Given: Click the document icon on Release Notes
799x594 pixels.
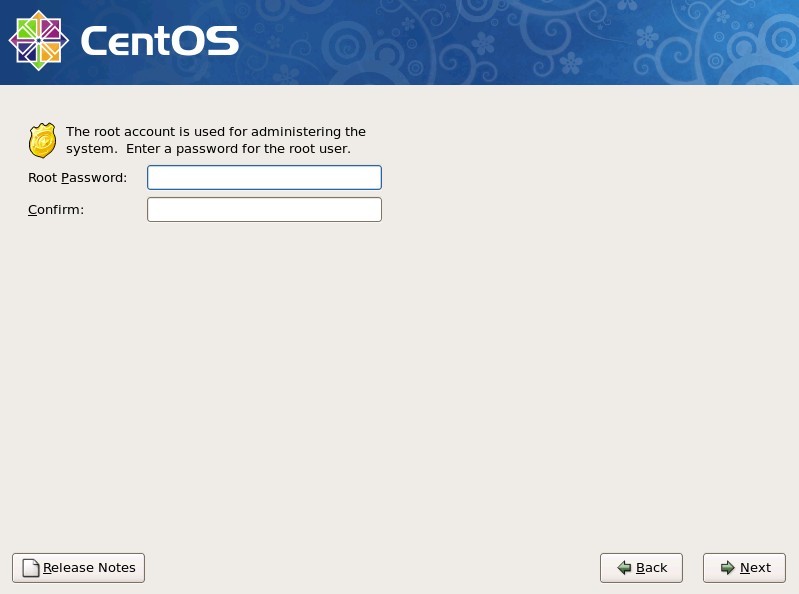Looking at the screenshot, I should 30,568.
